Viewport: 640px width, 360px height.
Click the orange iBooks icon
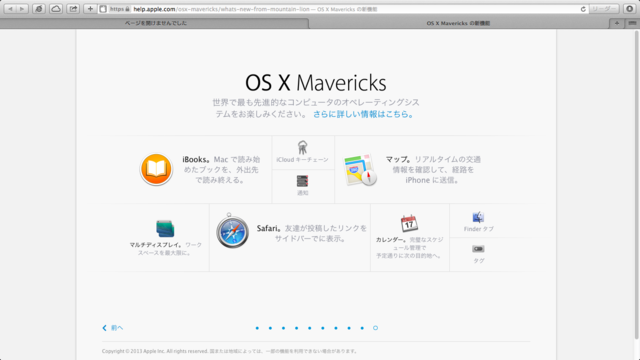156,169
